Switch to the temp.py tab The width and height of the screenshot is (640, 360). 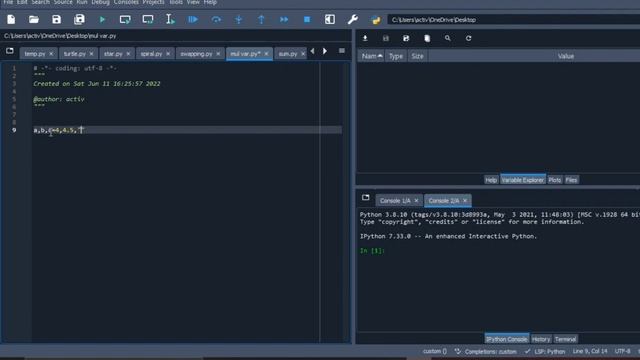(35, 53)
